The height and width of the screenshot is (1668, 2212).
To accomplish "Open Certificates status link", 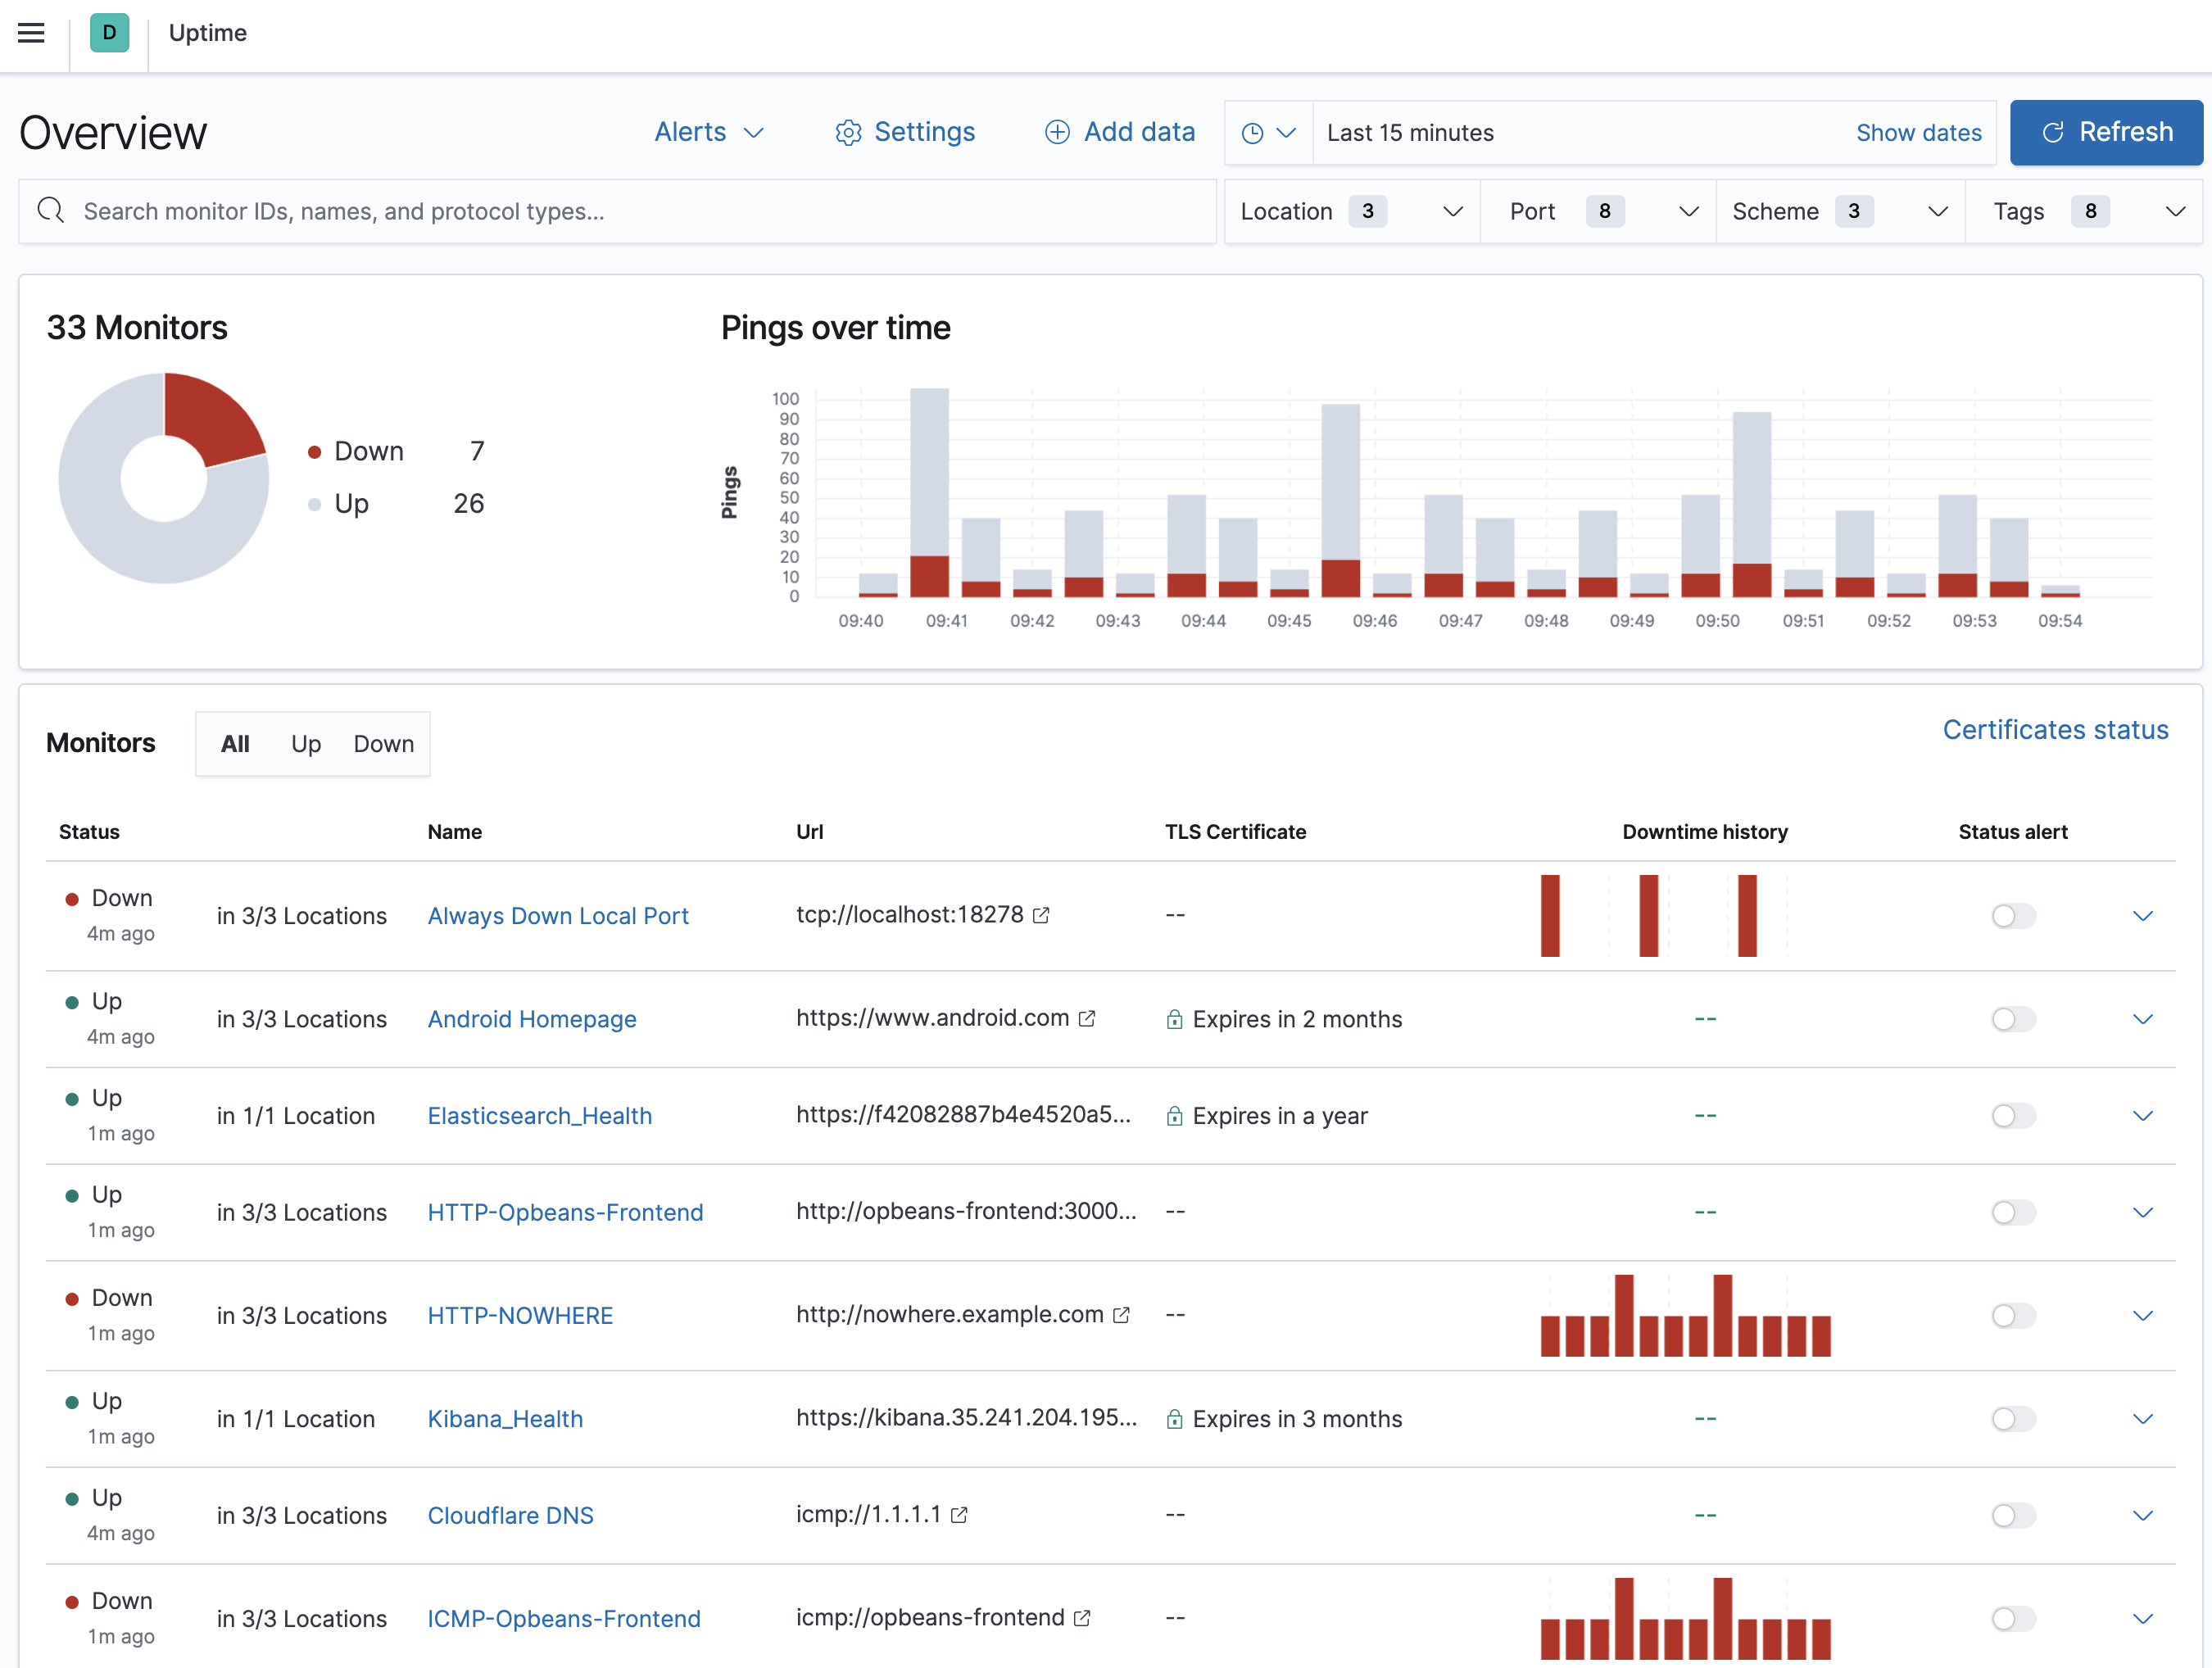I will (2055, 730).
